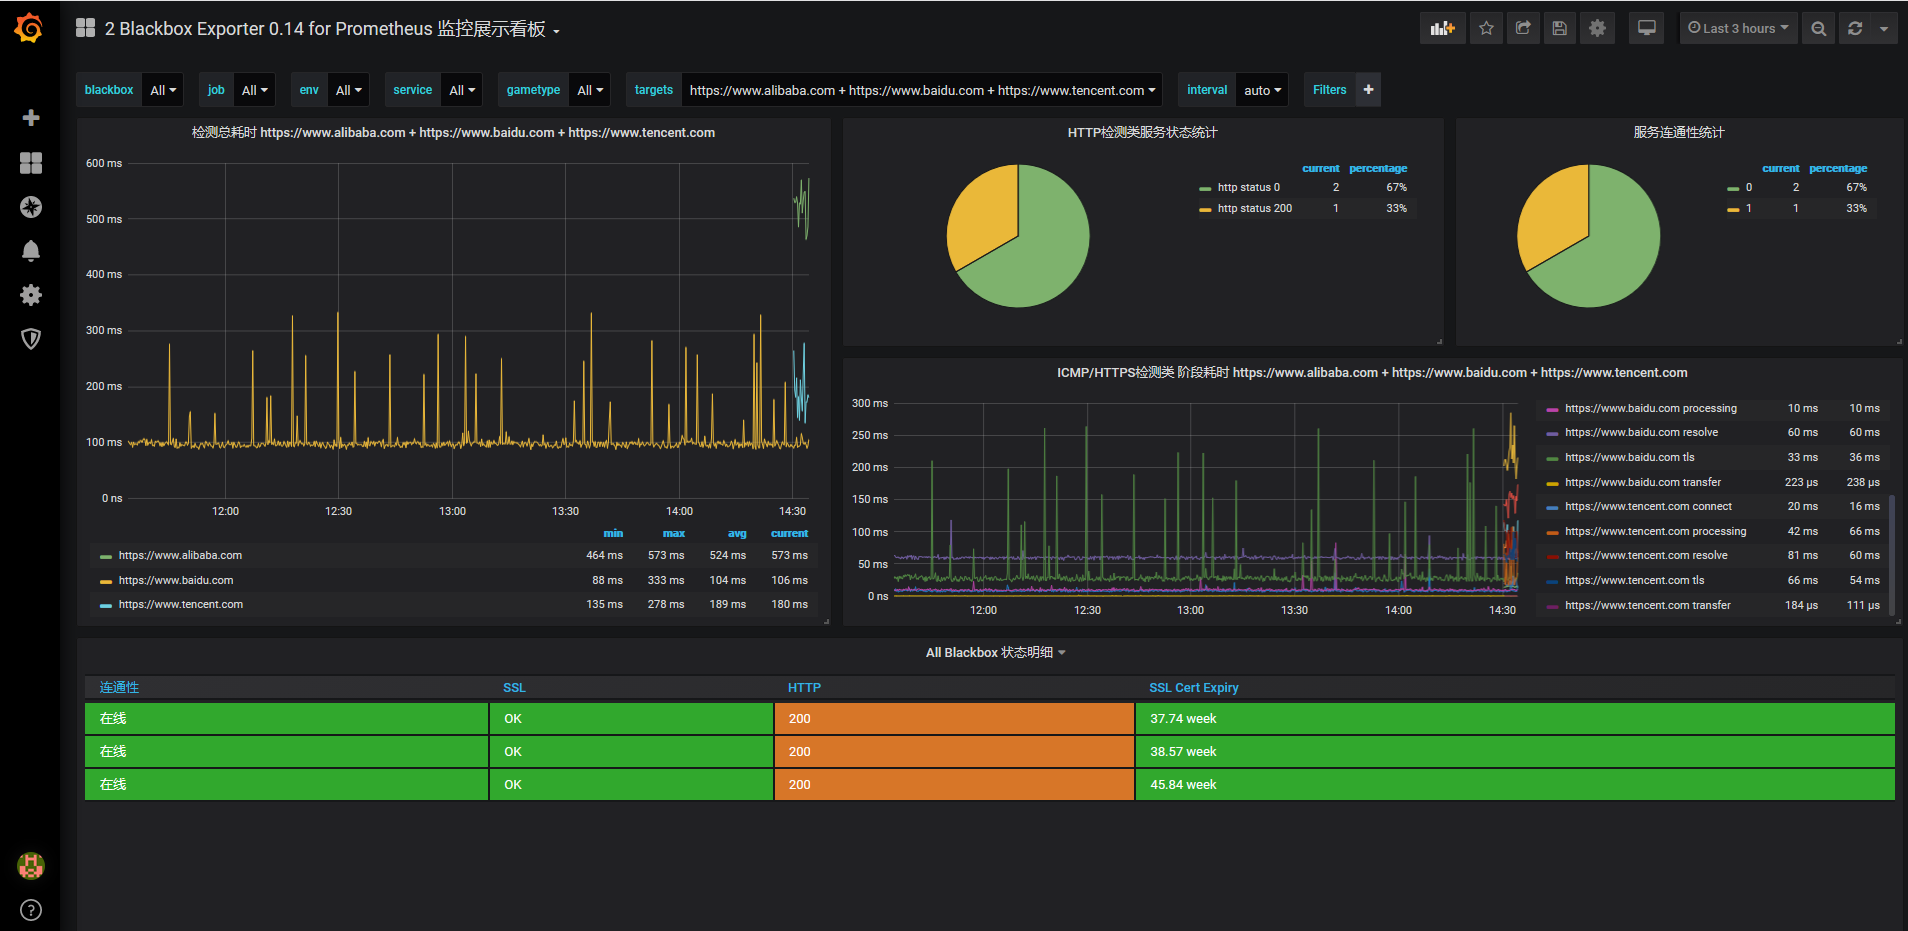The width and height of the screenshot is (1908, 931).
Task: Sort table by HTTP column header
Action: coord(804,687)
